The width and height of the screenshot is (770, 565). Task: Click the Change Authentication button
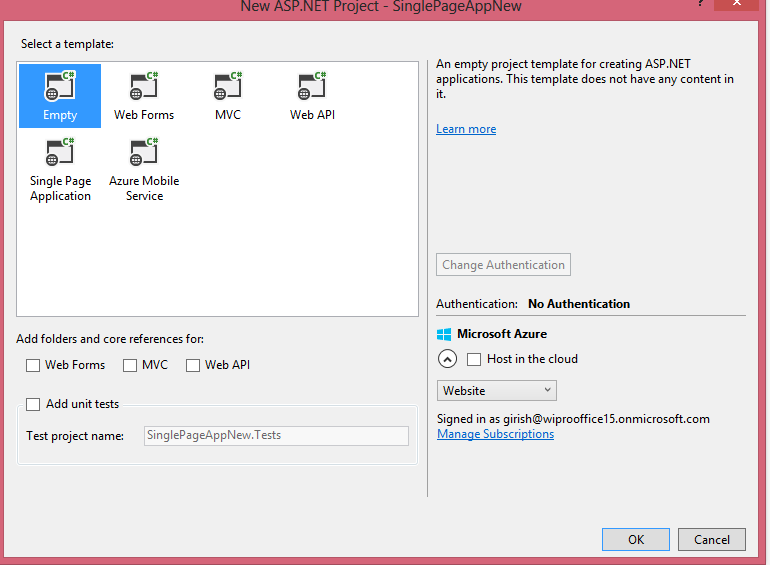point(503,265)
